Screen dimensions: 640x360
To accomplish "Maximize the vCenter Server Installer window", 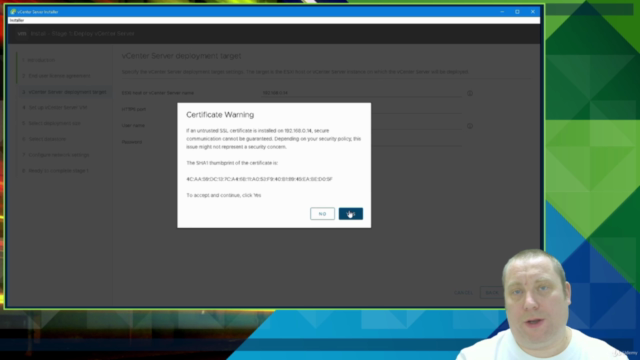I will click(x=517, y=12).
